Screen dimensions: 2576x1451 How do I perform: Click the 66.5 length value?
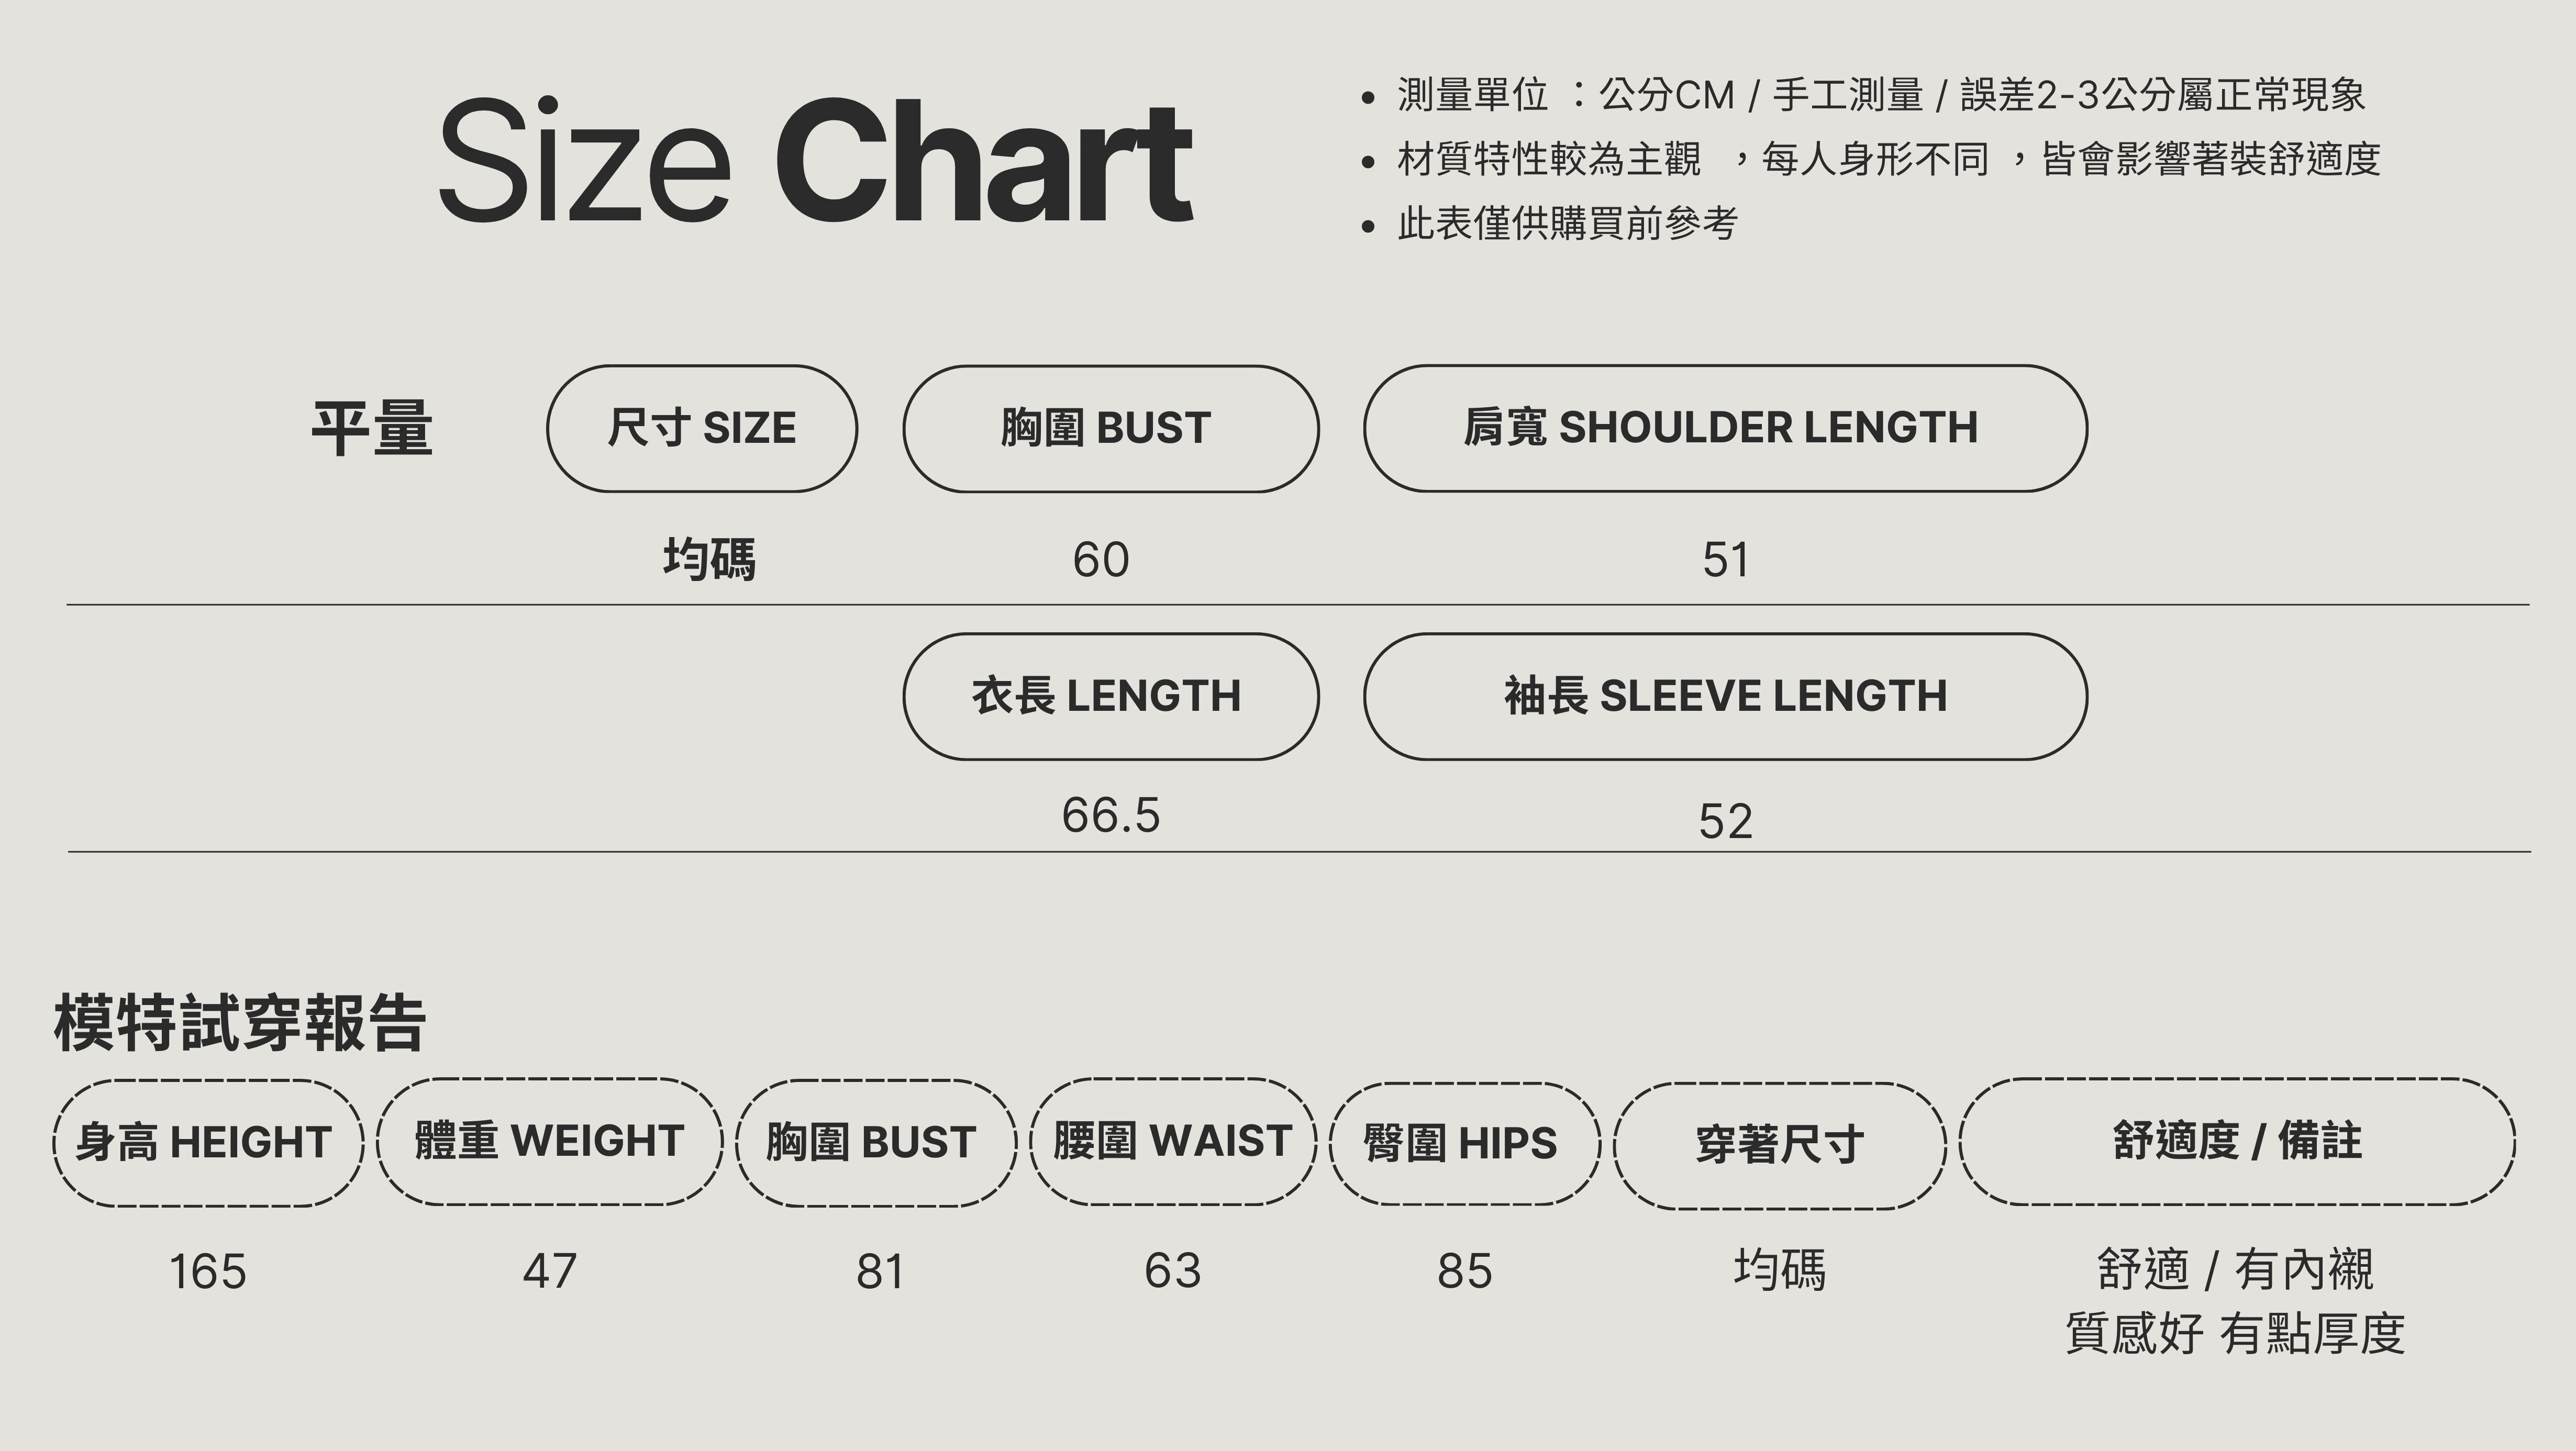click(1110, 815)
